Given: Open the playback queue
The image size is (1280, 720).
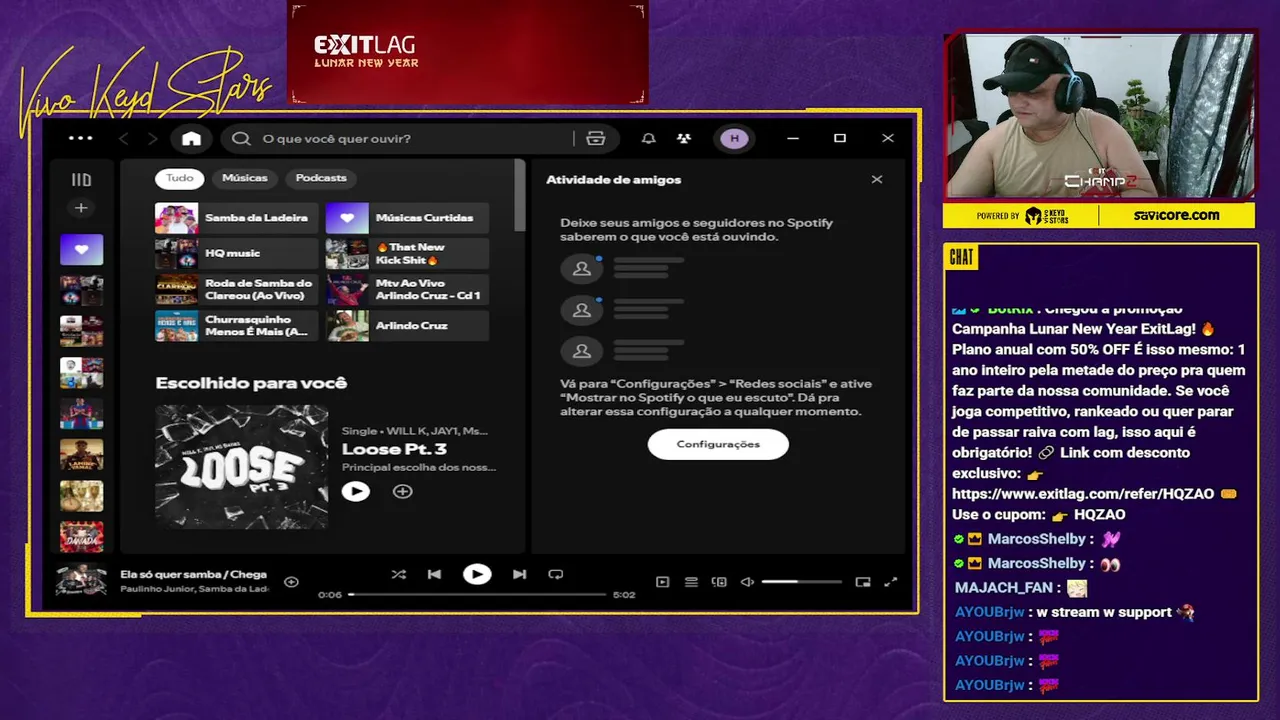Looking at the screenshot, I should point(691,582).
